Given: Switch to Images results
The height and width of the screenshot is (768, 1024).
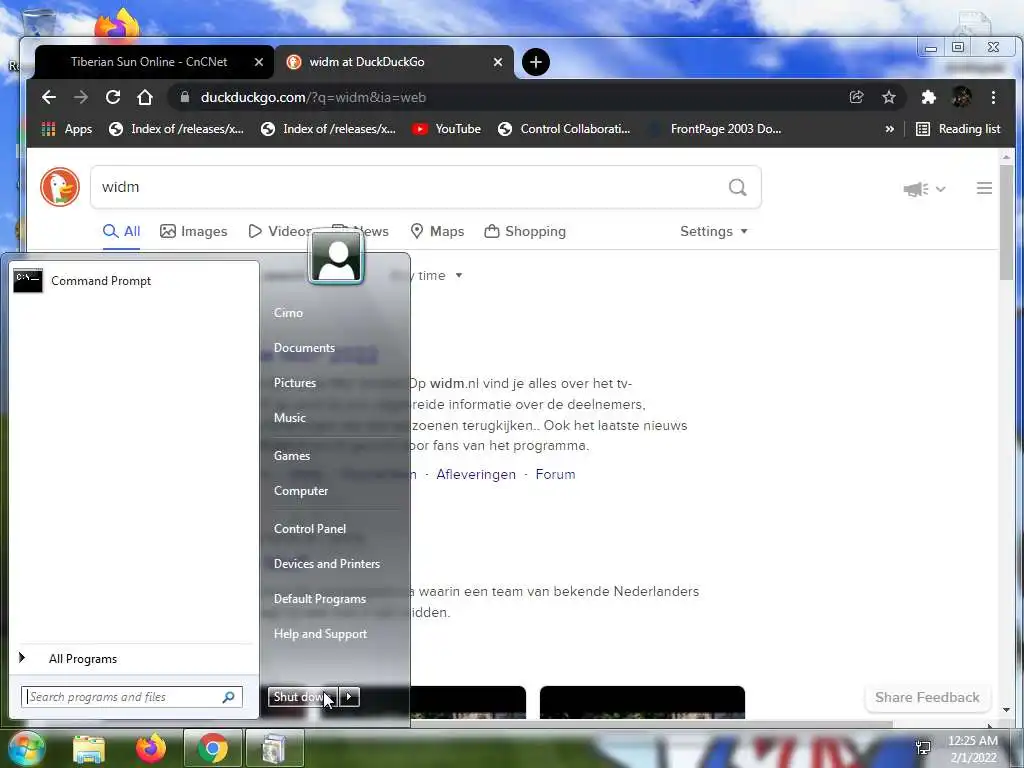Looking at the screenshot, I should (193, 231).
